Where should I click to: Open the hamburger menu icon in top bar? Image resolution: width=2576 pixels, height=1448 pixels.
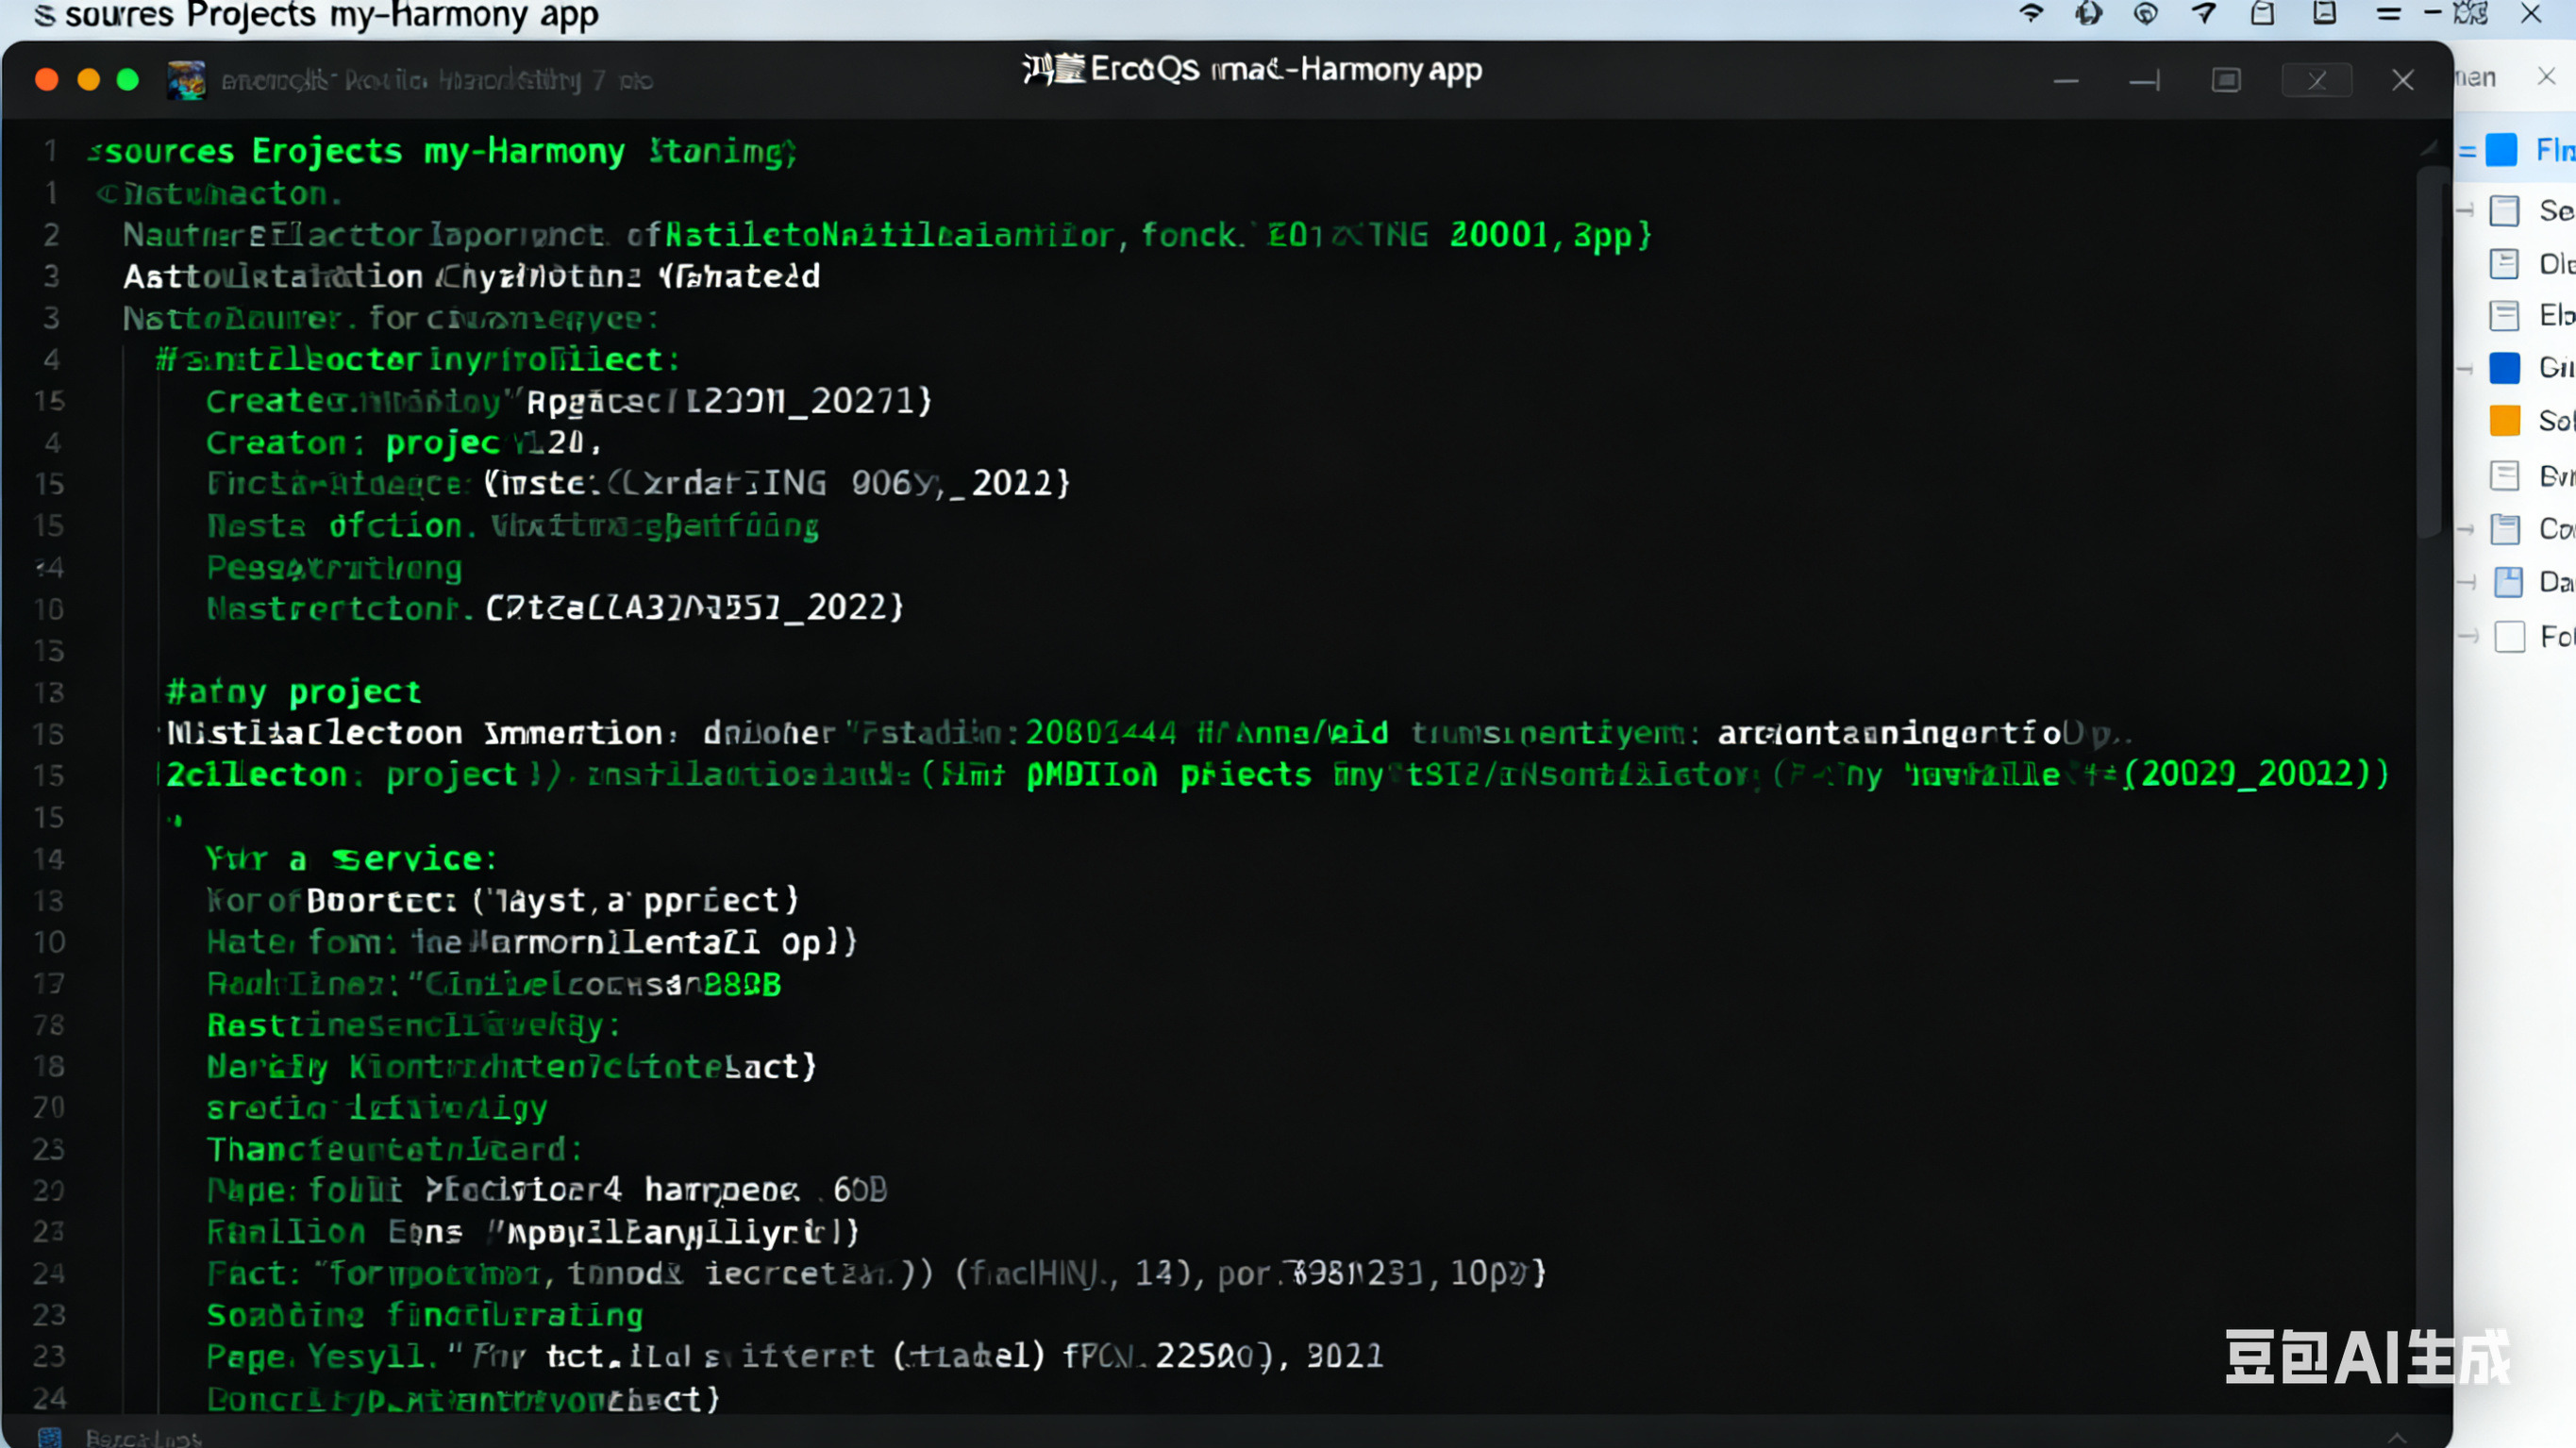[2389, 14]
